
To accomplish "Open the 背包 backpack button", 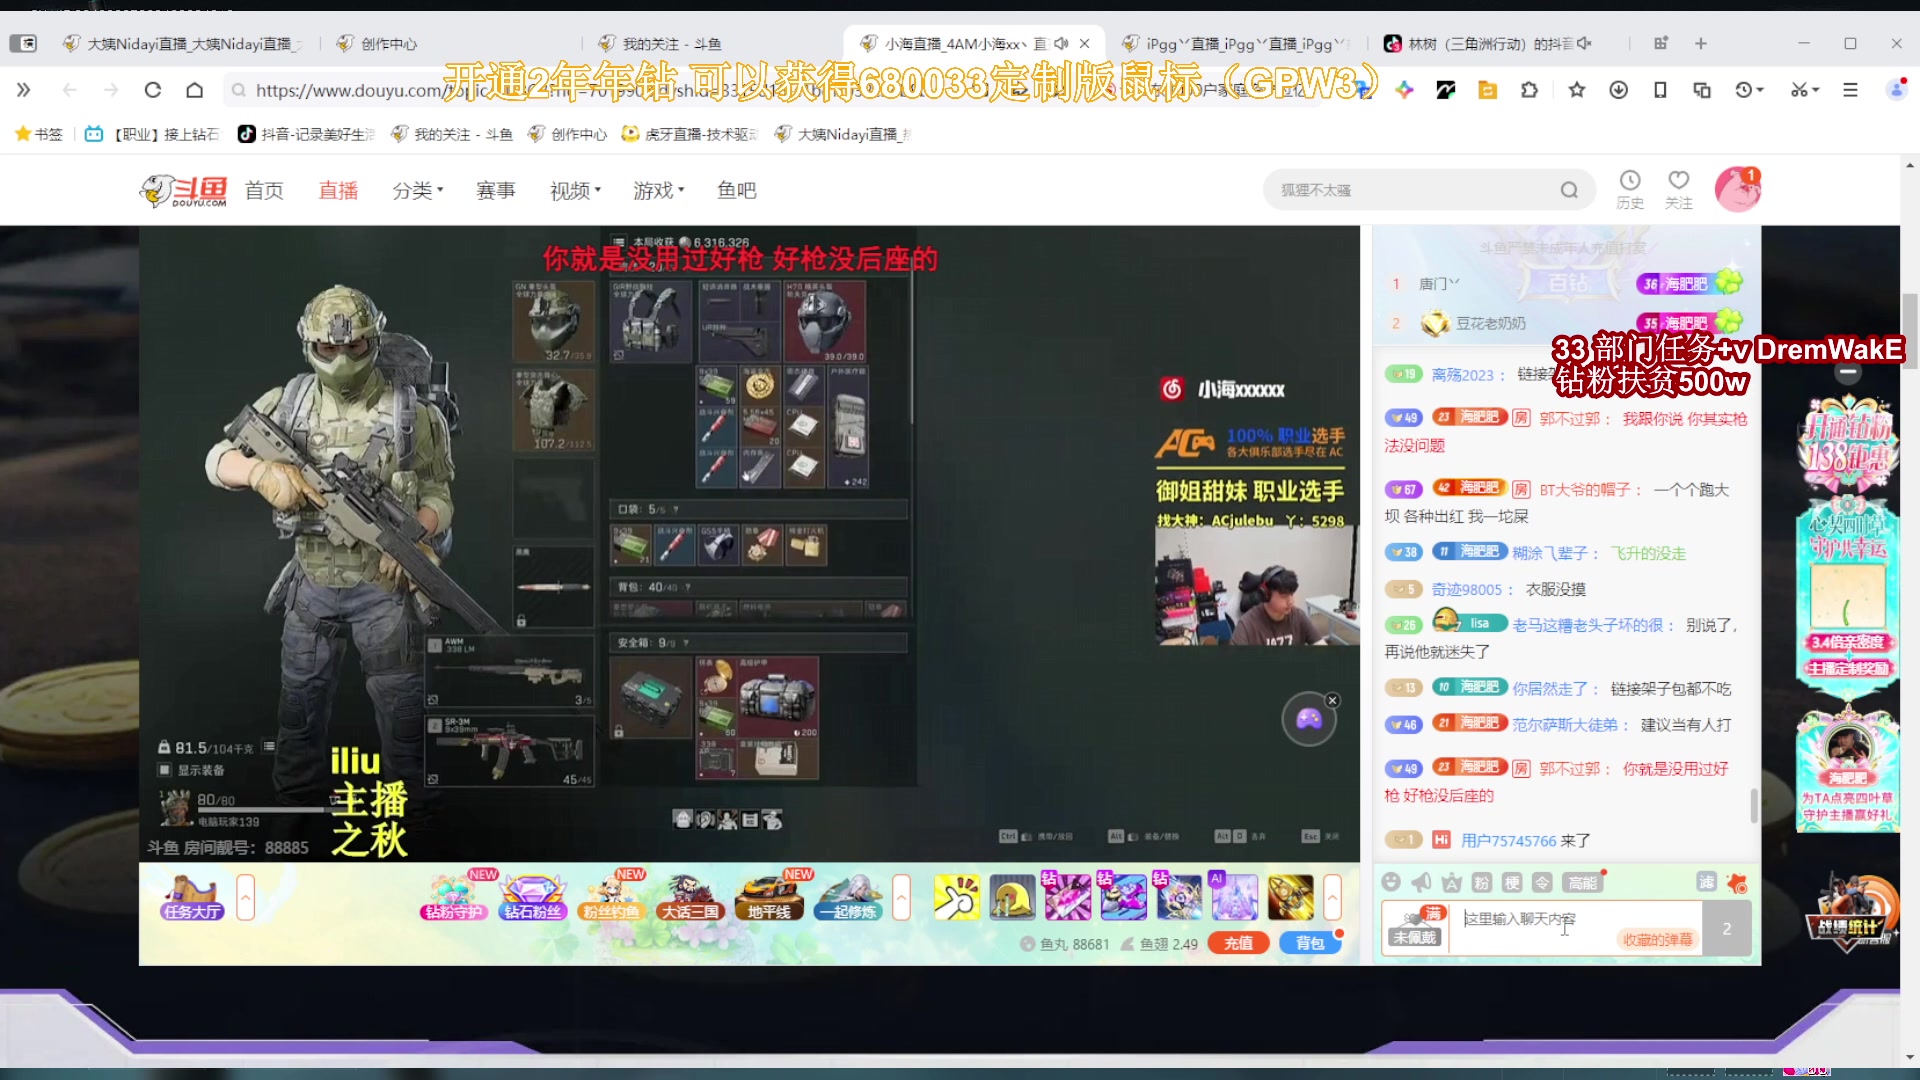I will click(1309, 943).
